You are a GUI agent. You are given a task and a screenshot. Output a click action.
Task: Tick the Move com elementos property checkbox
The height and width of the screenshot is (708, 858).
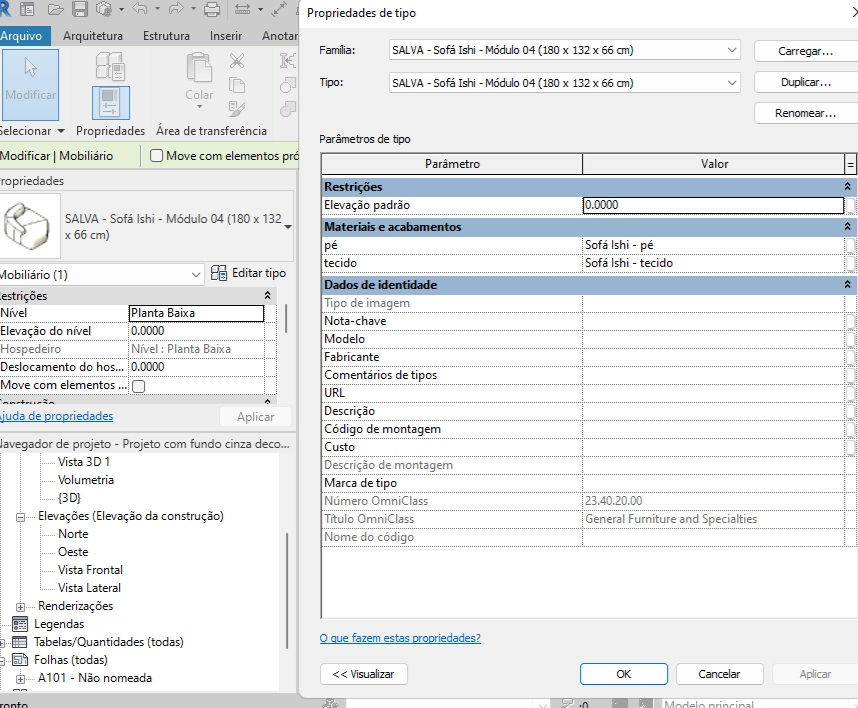click(x=139, y=386)
